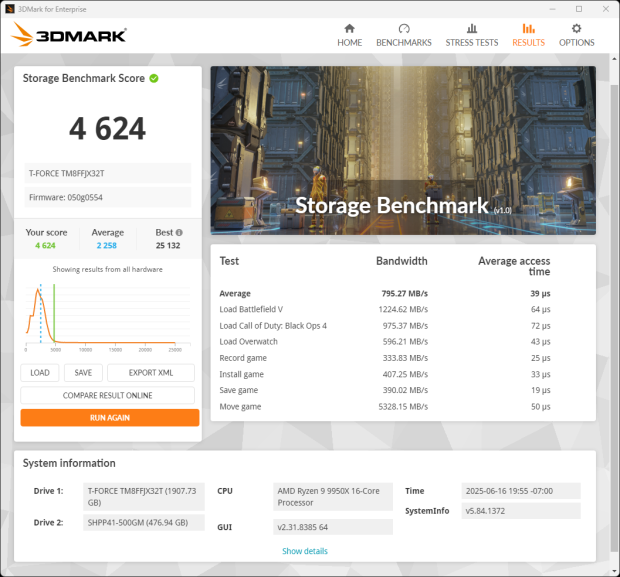Click the 5328.15 MB/s bandwidth value

403,407
